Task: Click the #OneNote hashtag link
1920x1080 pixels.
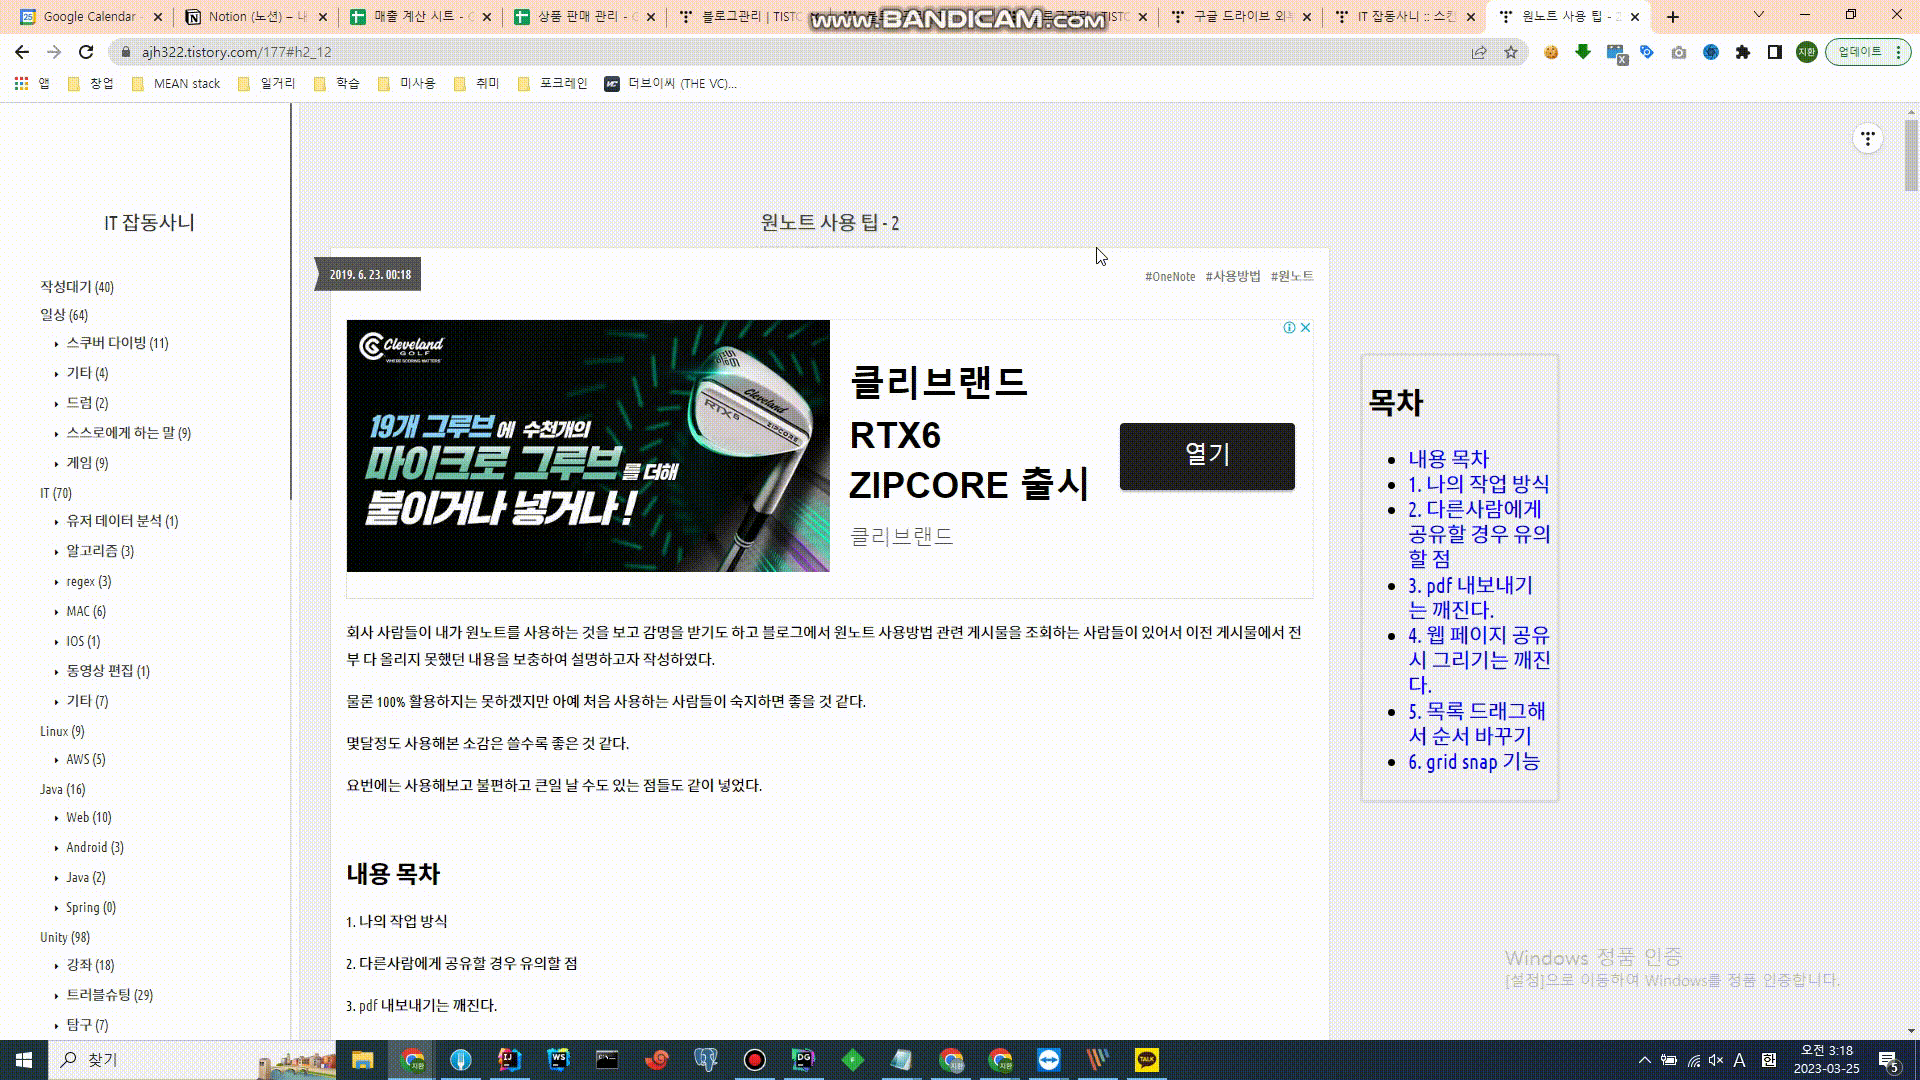Action: 1169,276
